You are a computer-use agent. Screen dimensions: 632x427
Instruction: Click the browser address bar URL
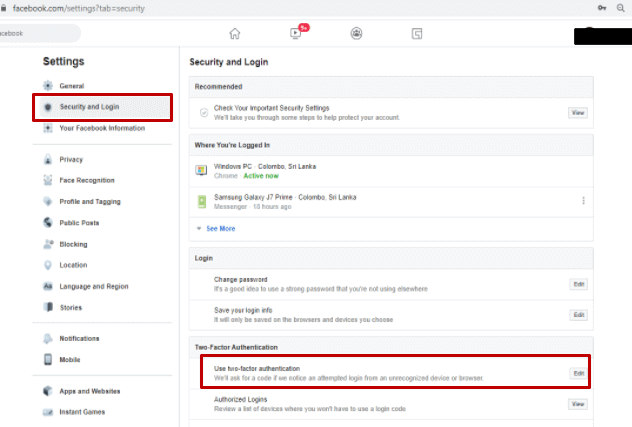click(79, 8)
